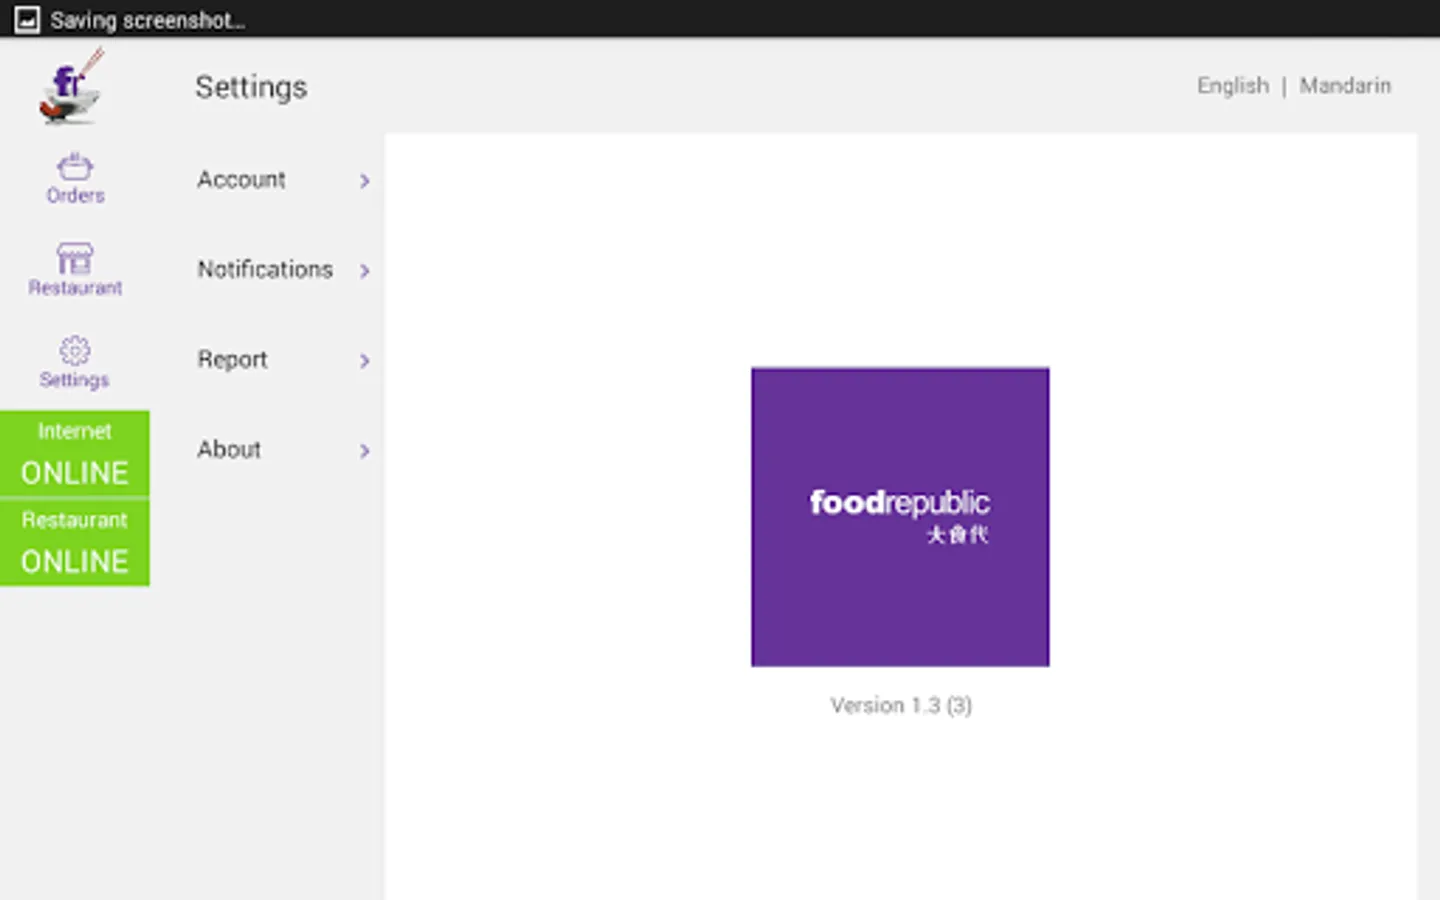The image size is (1440, 900).
Task: Click the Version 1.3 (3) text
Action: (901, 706)
